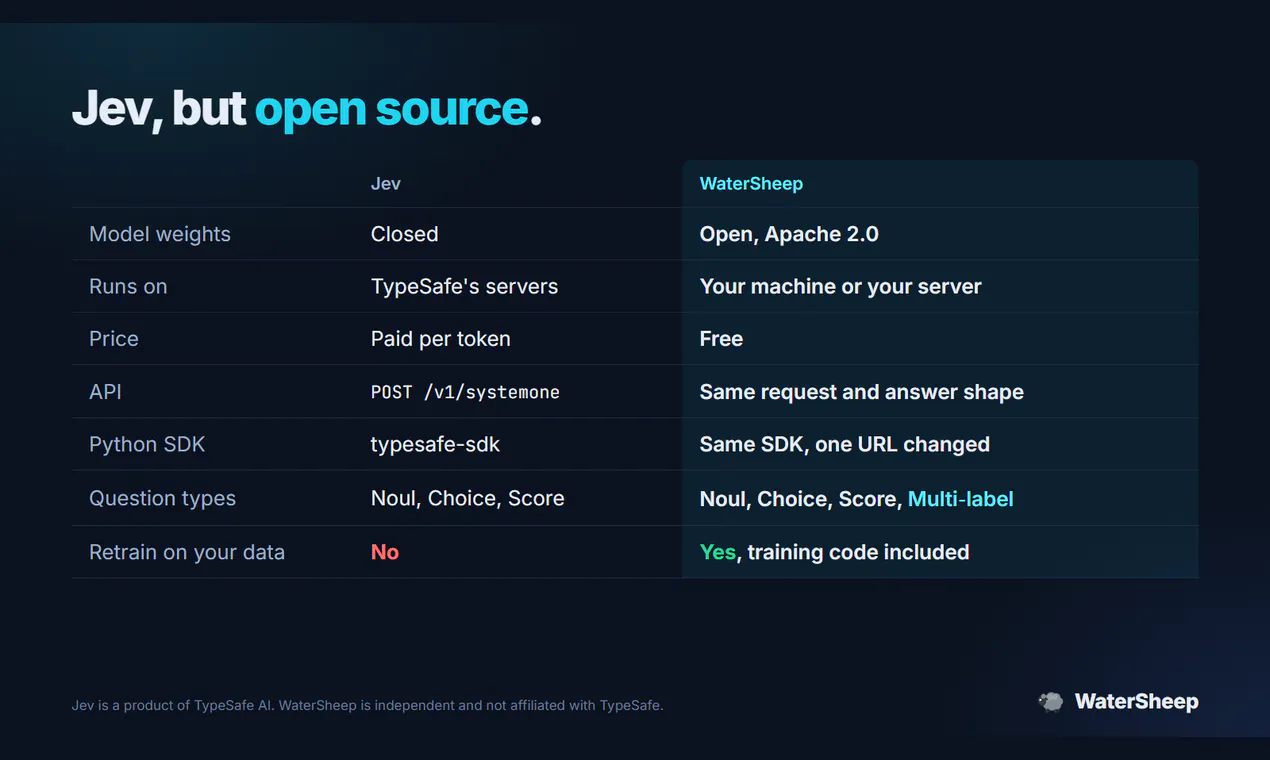Image resolution: width=1270 pixels, height=760 pixels.
Task: Click the WaterSheep brand name beside logo
Action: tap(1136, 702)
